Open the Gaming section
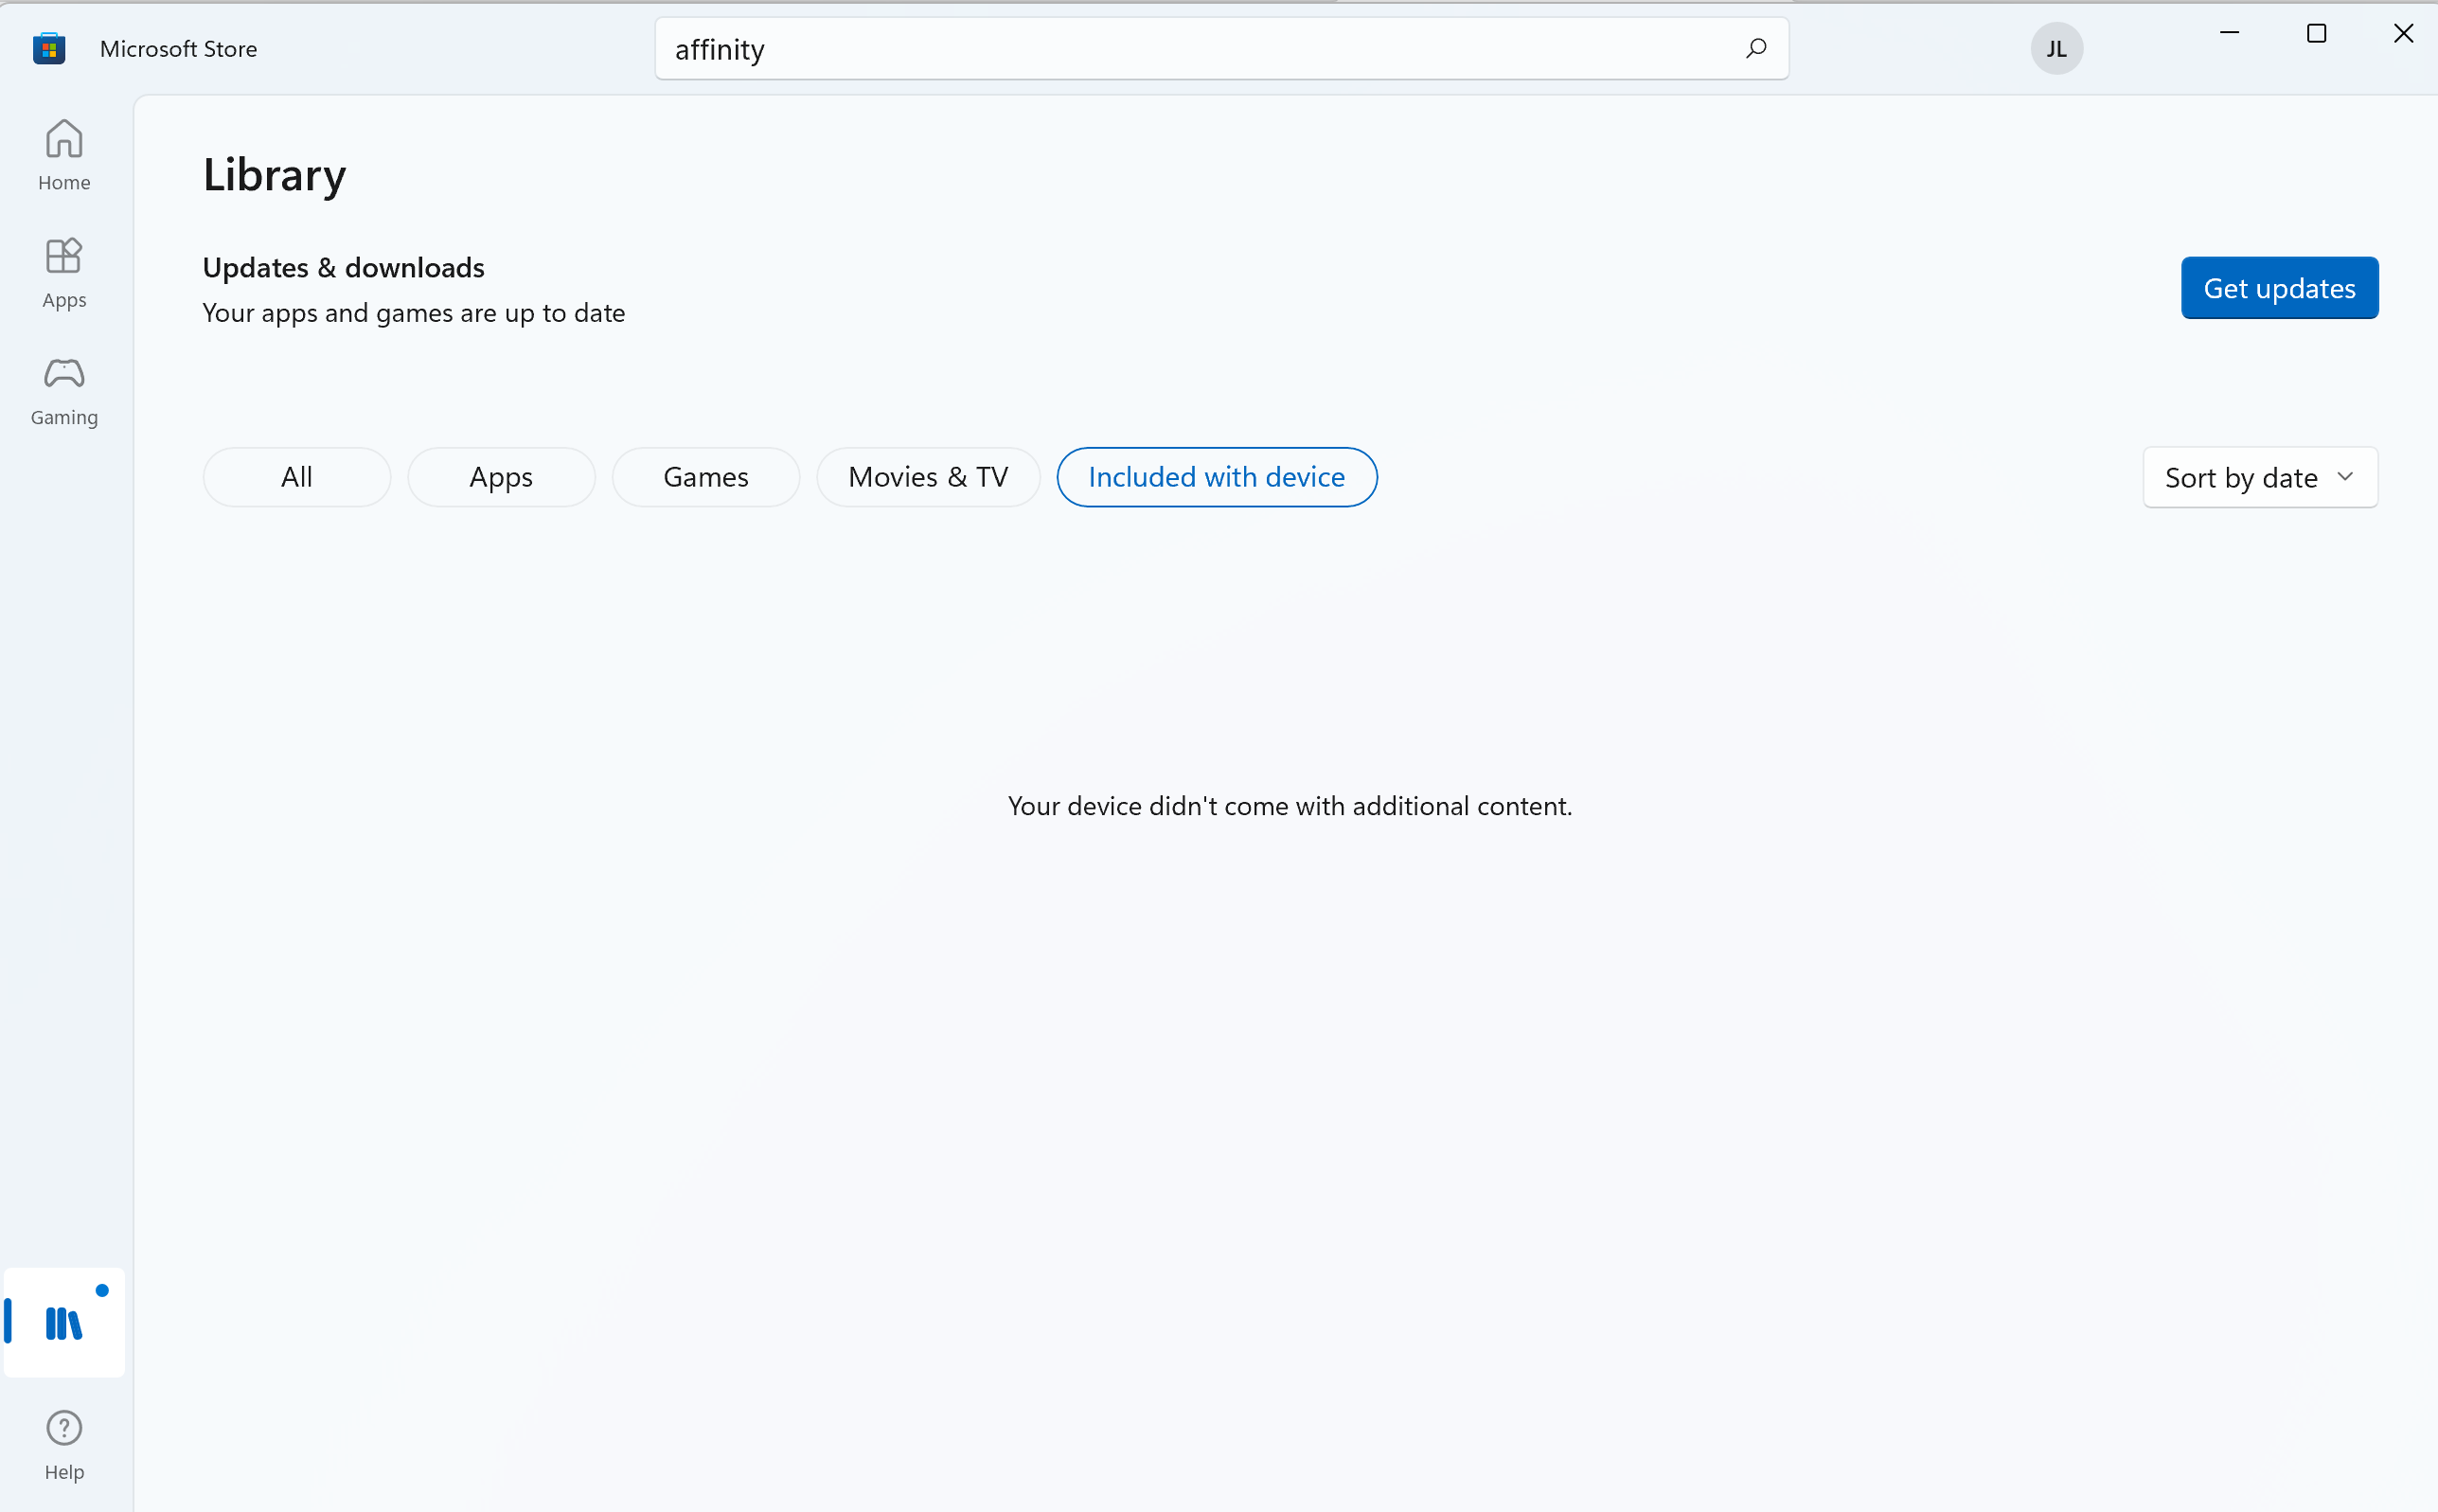Viewport: 2438px width, 1512px height. tap(64, 390)
